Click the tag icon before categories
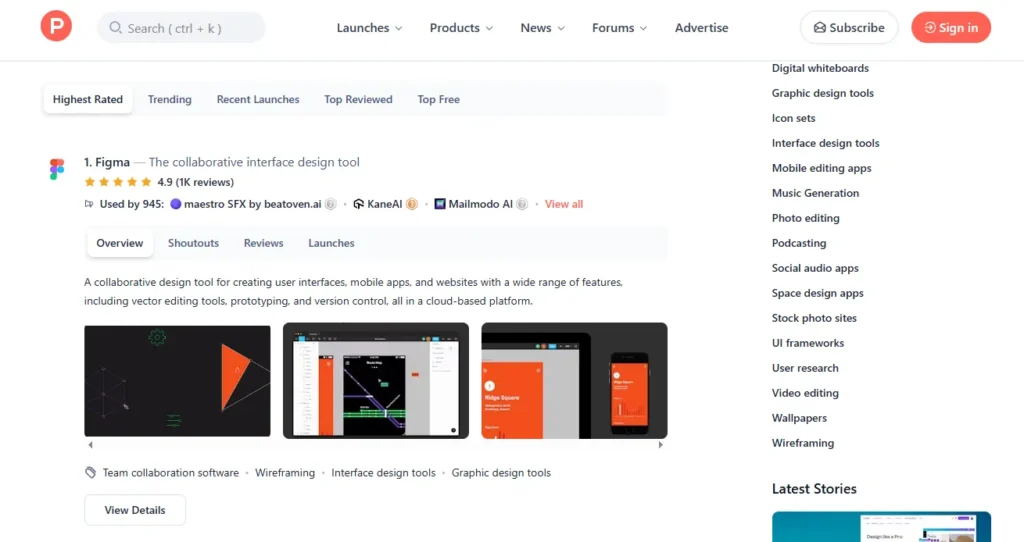 [x=91, y=472]
